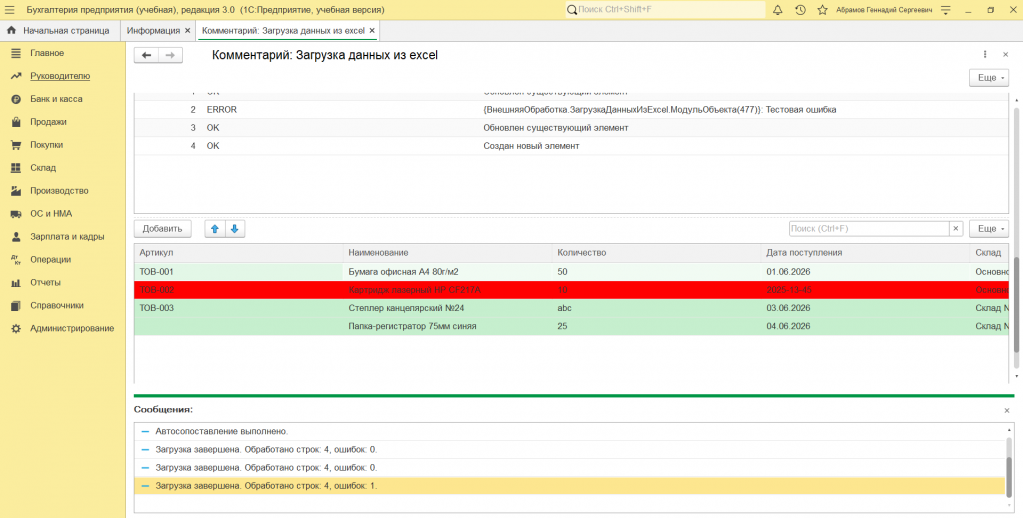Screen dimensions: 1023x518
Task: Go back with left arrow button
Action: (146, 55)
